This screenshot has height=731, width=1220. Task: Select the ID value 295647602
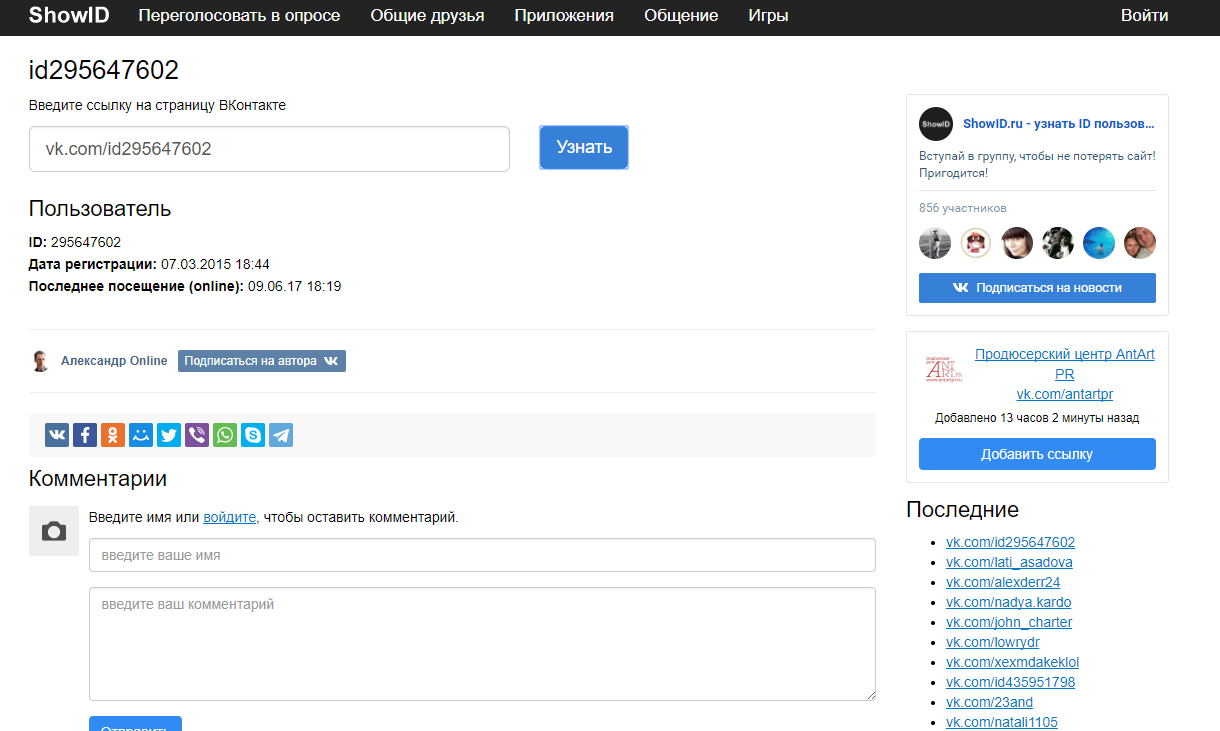[x=86, y=242]
